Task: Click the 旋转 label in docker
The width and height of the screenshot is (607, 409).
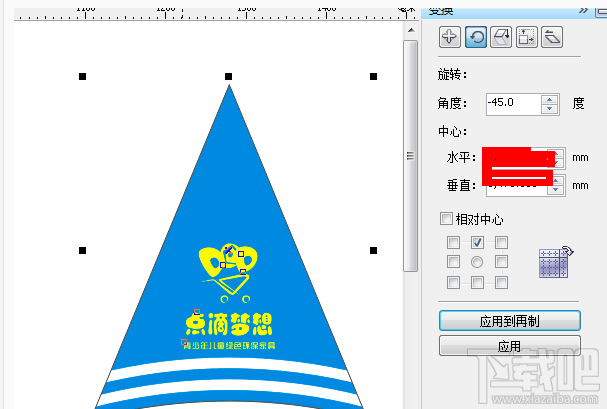Action: 452,74
